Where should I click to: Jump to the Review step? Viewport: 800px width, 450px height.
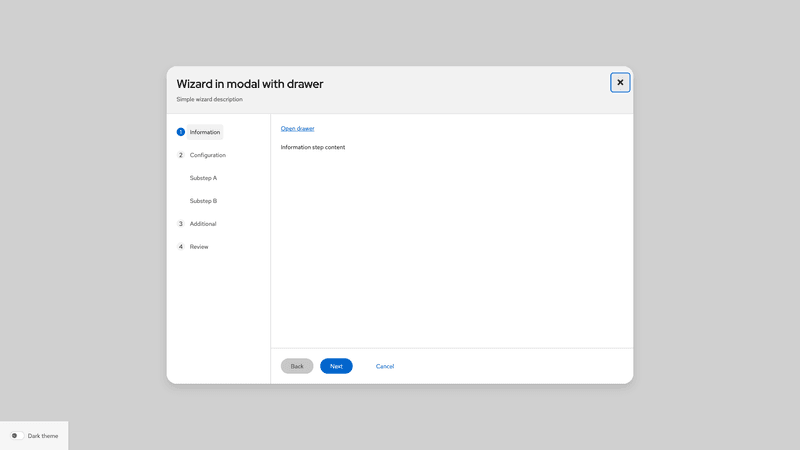point(199,247)
